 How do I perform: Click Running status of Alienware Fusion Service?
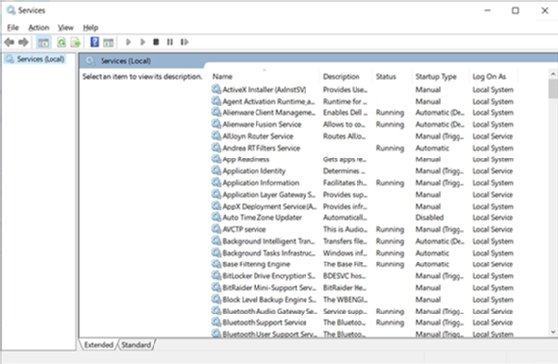(390, 124)
